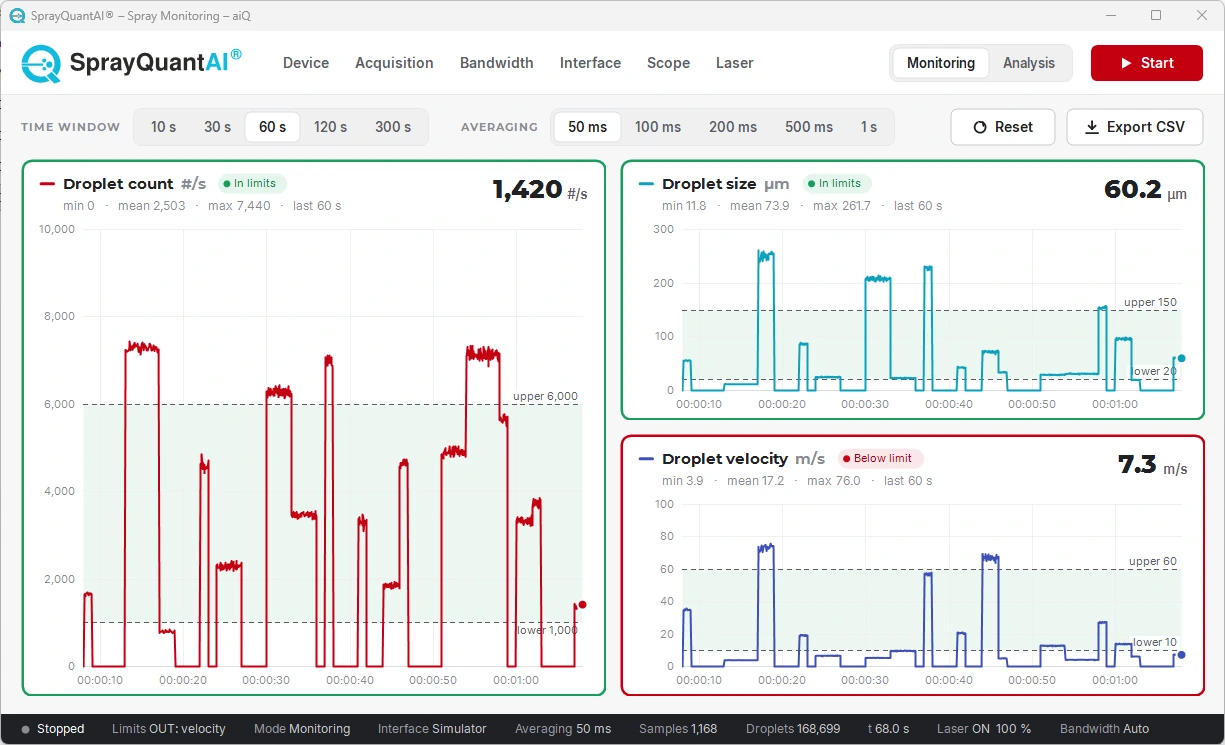This screenshot has width=1225, height=745.
Task: Click Droplet size In limits badge
Action: click(x=837, y=184)
